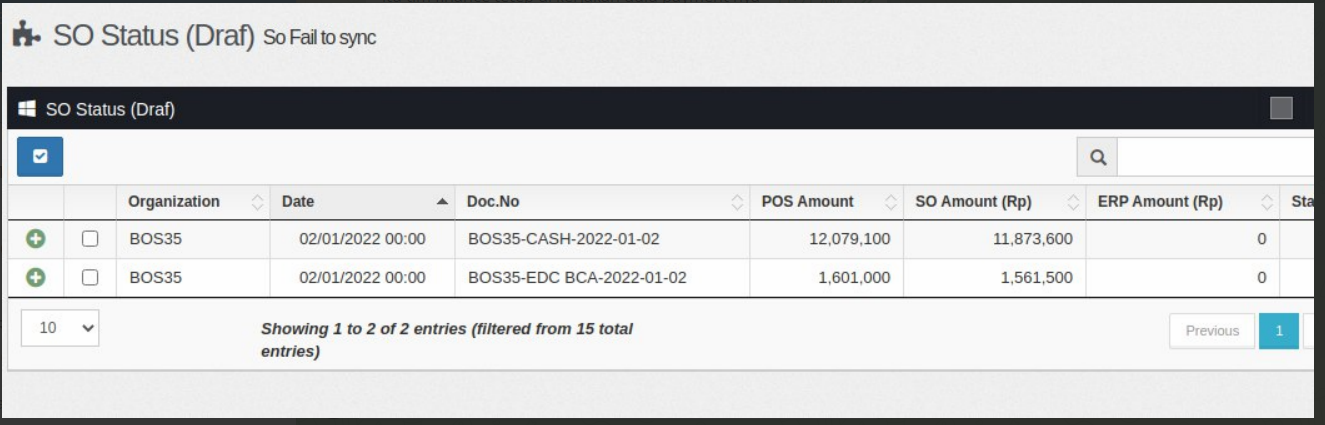
Task: Sort table by ERP Amount (Rp) column
Action: pos(1181,202)
